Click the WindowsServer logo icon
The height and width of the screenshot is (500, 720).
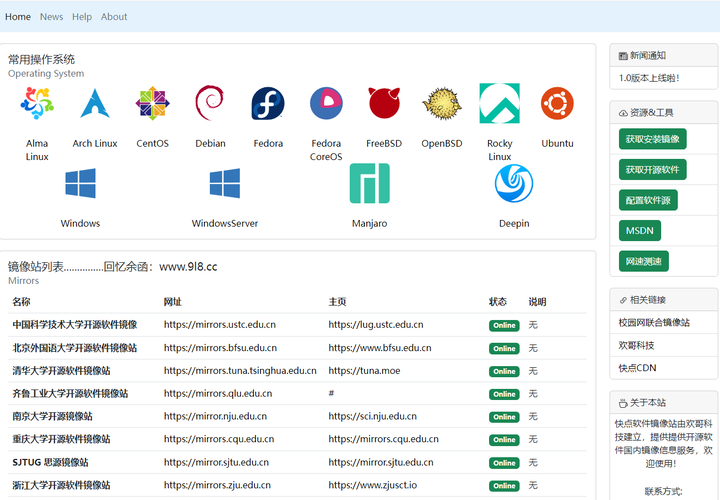225,183
